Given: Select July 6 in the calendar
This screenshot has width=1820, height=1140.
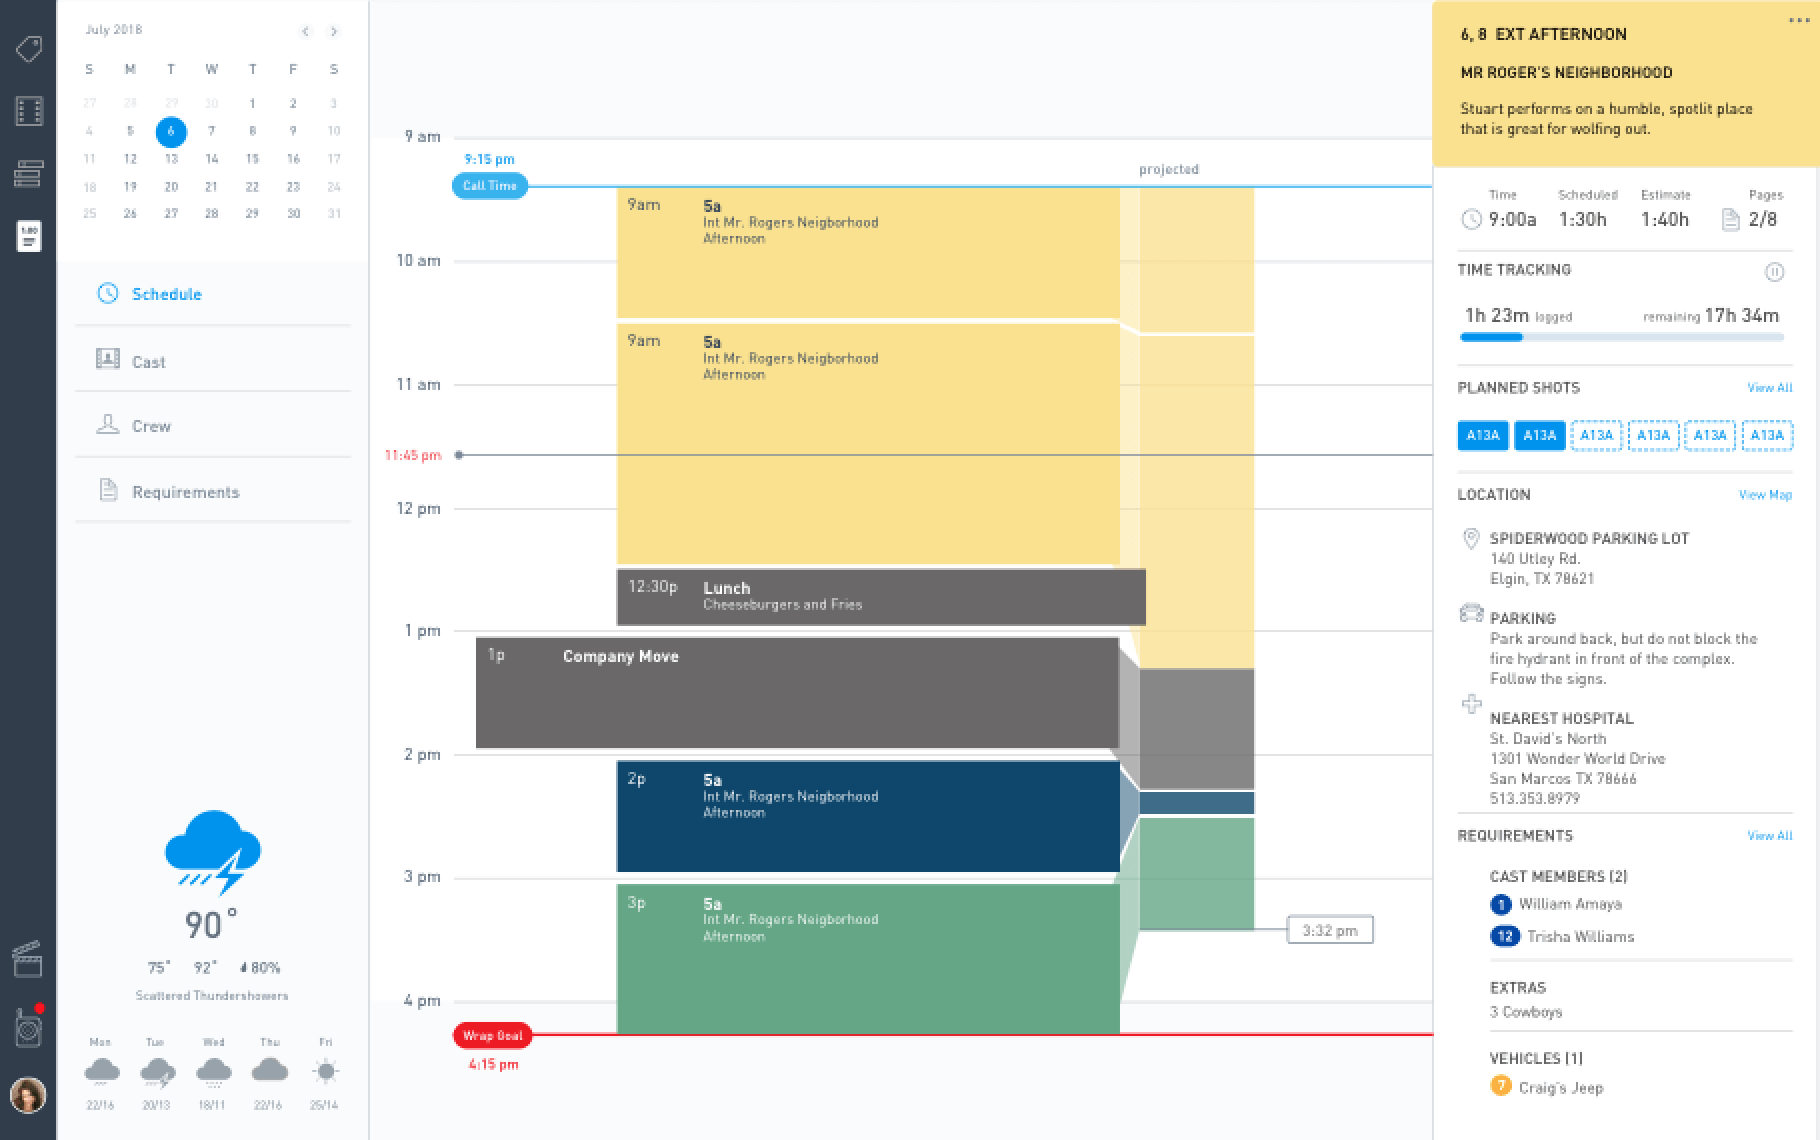Looking at the screenshot, I should tap(171, 131).
